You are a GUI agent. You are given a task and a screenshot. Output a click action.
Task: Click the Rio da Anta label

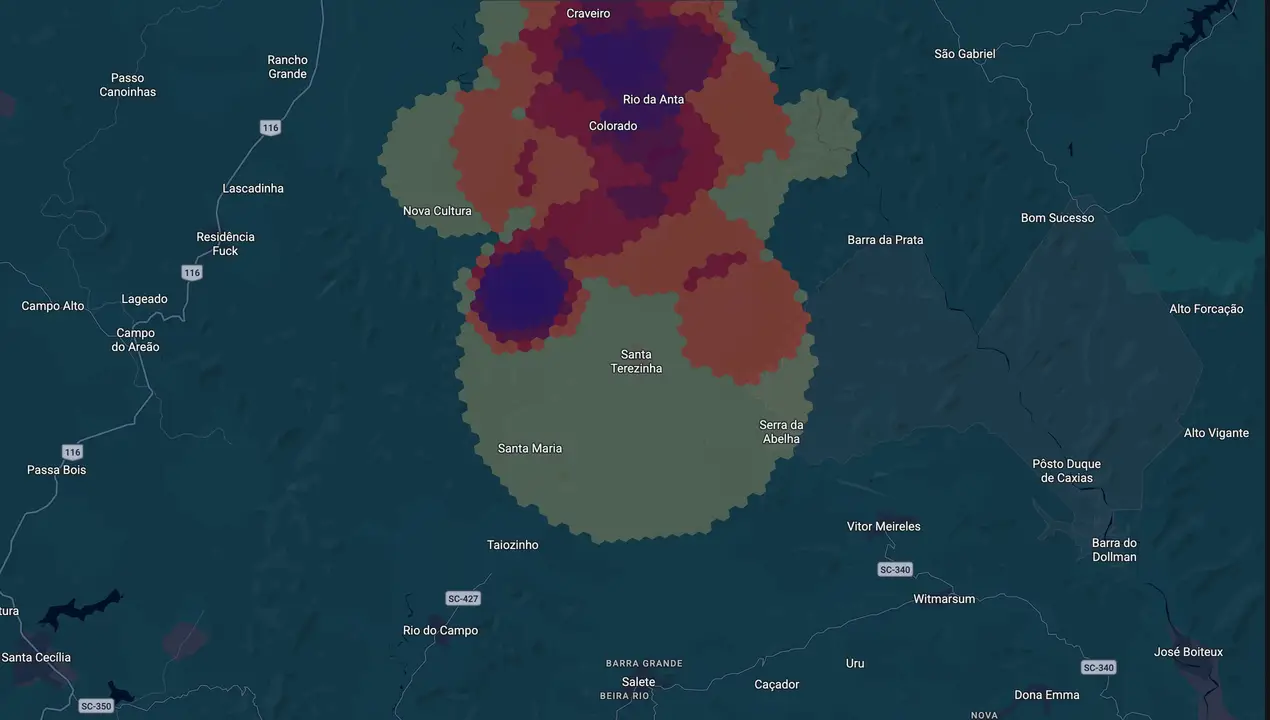(x=653, y=99)
